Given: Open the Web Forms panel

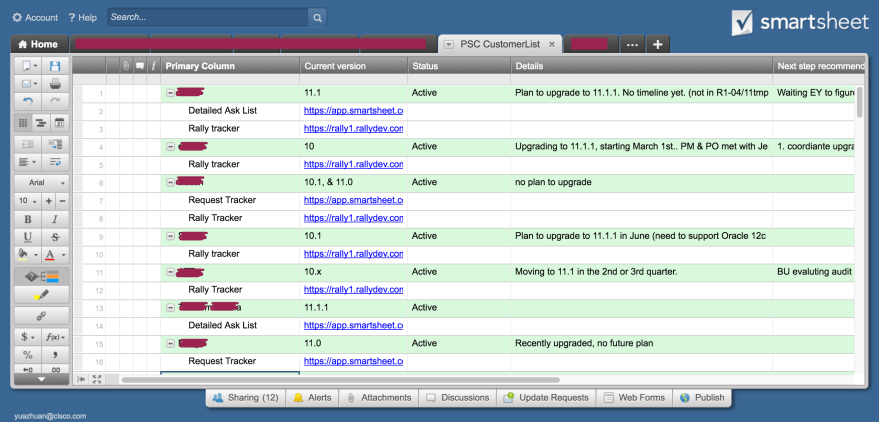Looking at the screenshot, I should pos(634,398).
